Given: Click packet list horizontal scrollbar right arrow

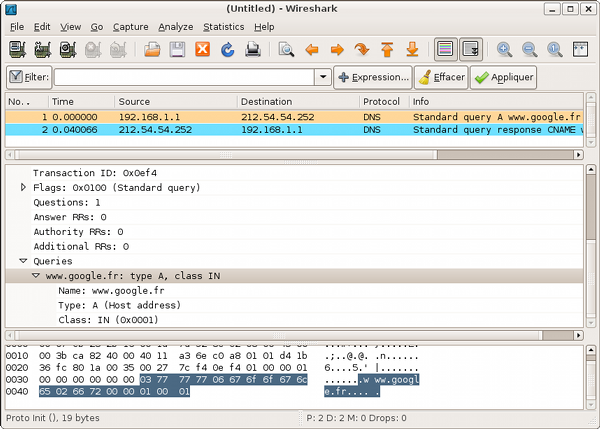Looking at the screenshot, I should click(x=579, y=155).
